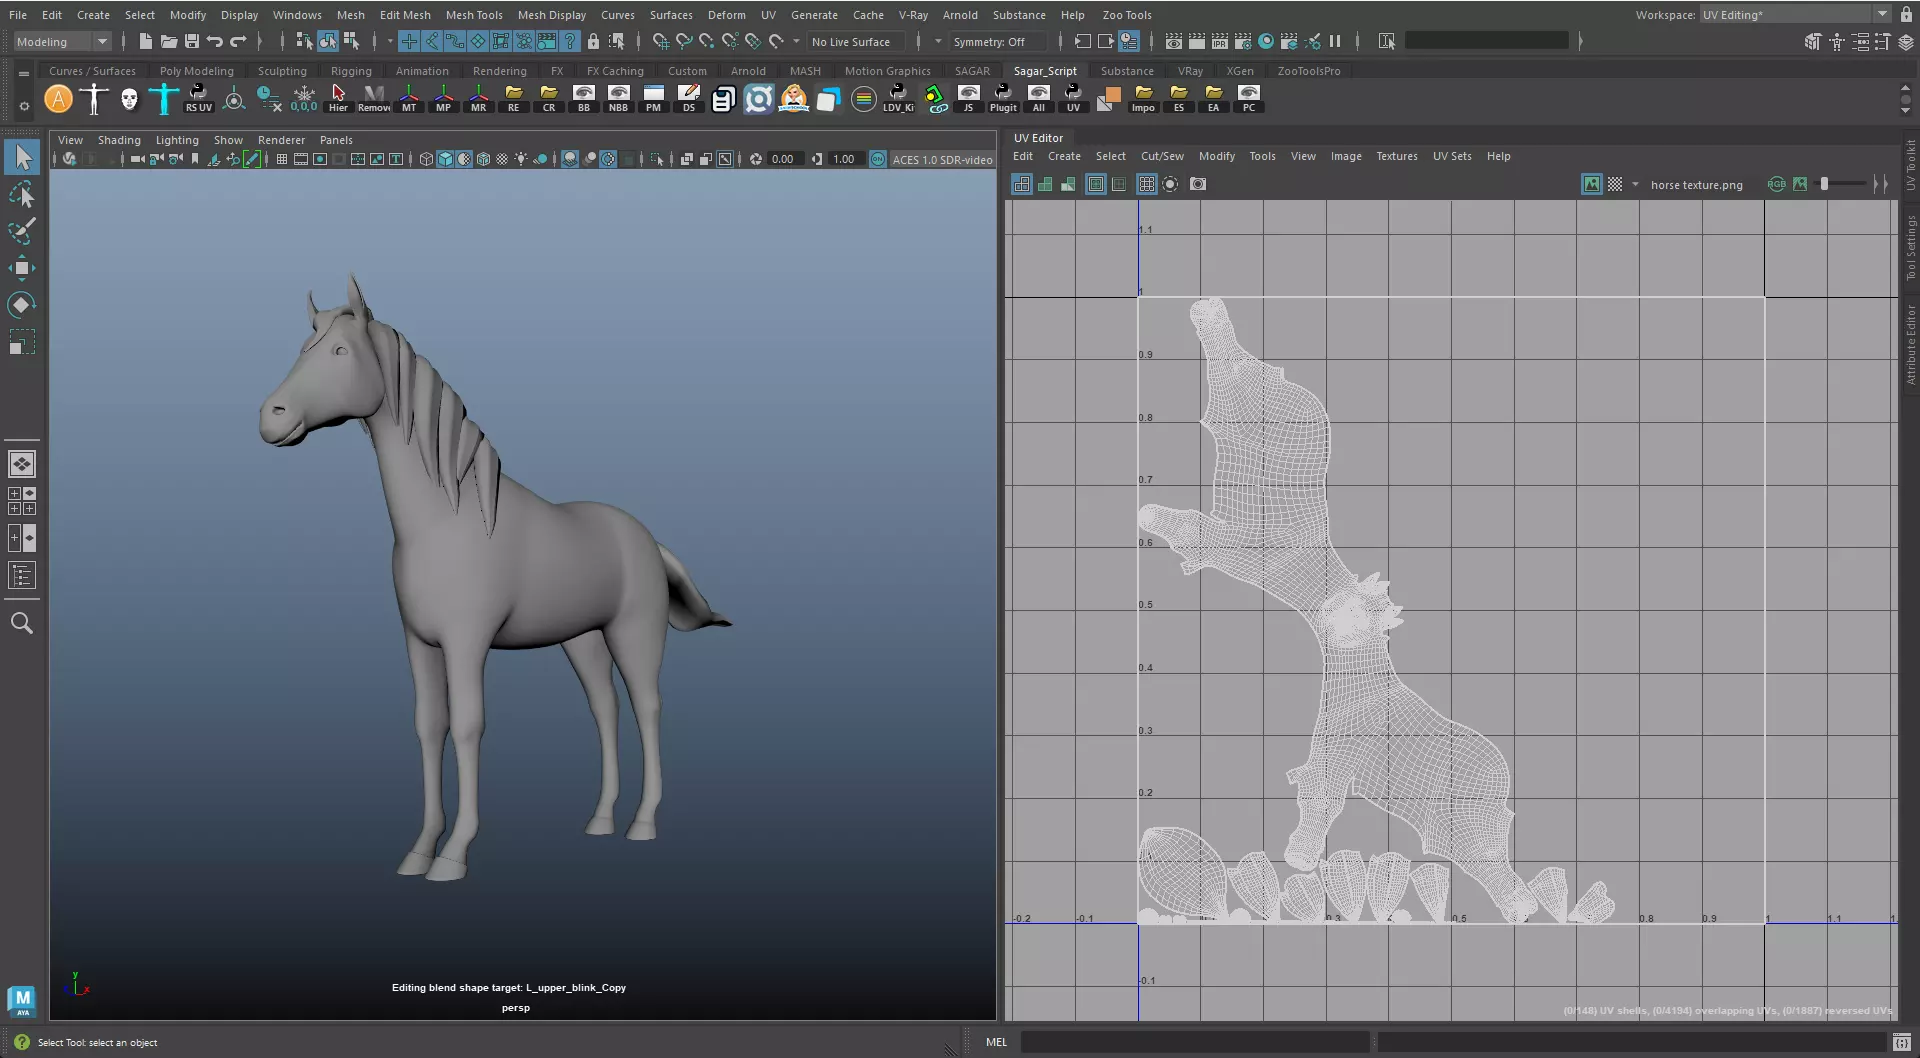Click MEL script language label
This screenshot has width=1920, height=1058.
coord(996,1042)
